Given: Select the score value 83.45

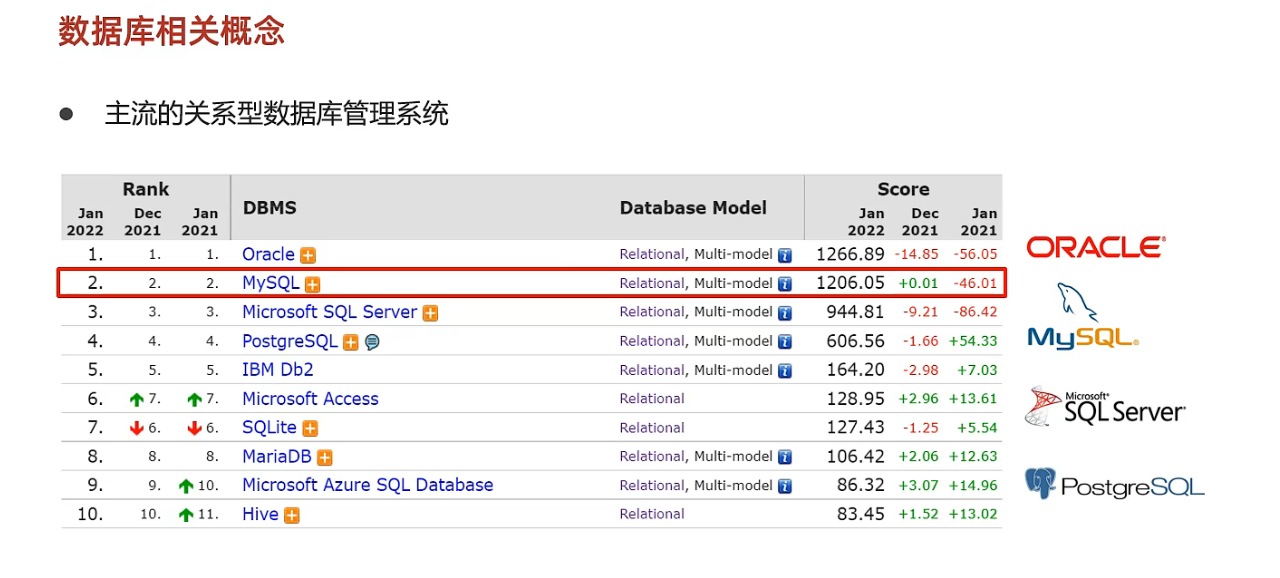Looking at the screenshot, I should tap(860, 514).
